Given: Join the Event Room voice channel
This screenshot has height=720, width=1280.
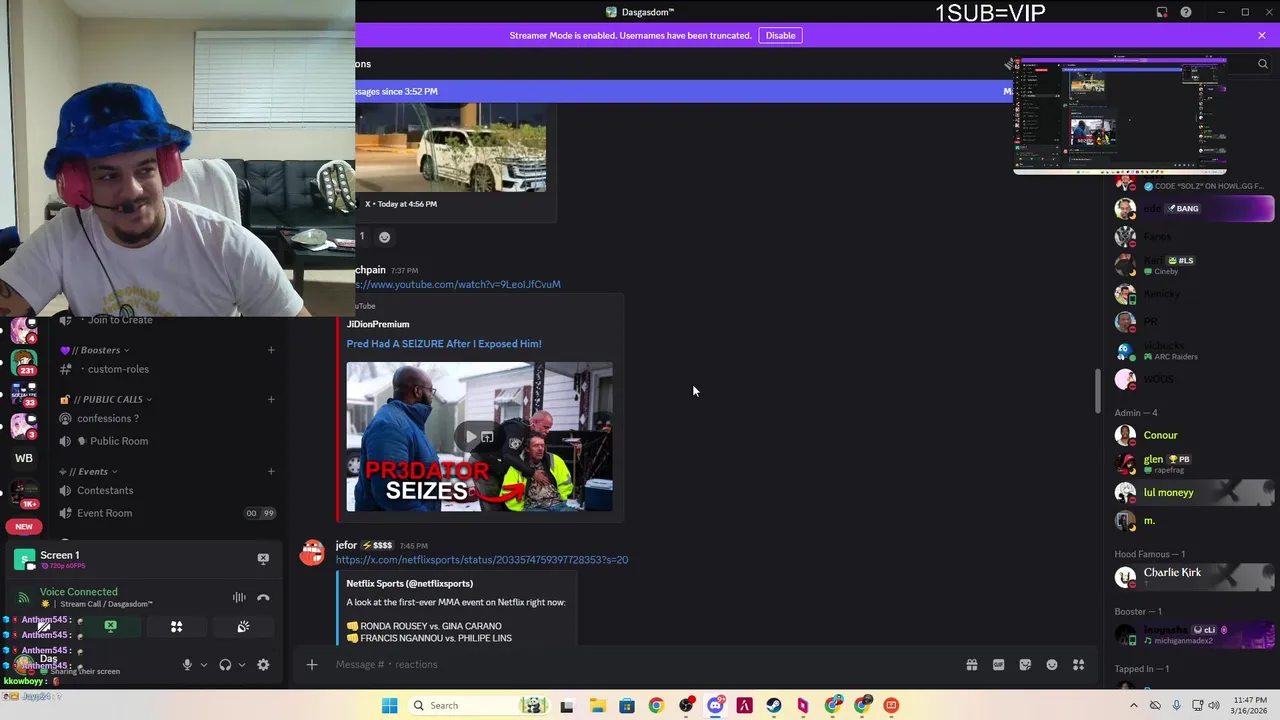Looking at the screenshot, I should coord(165,513).
